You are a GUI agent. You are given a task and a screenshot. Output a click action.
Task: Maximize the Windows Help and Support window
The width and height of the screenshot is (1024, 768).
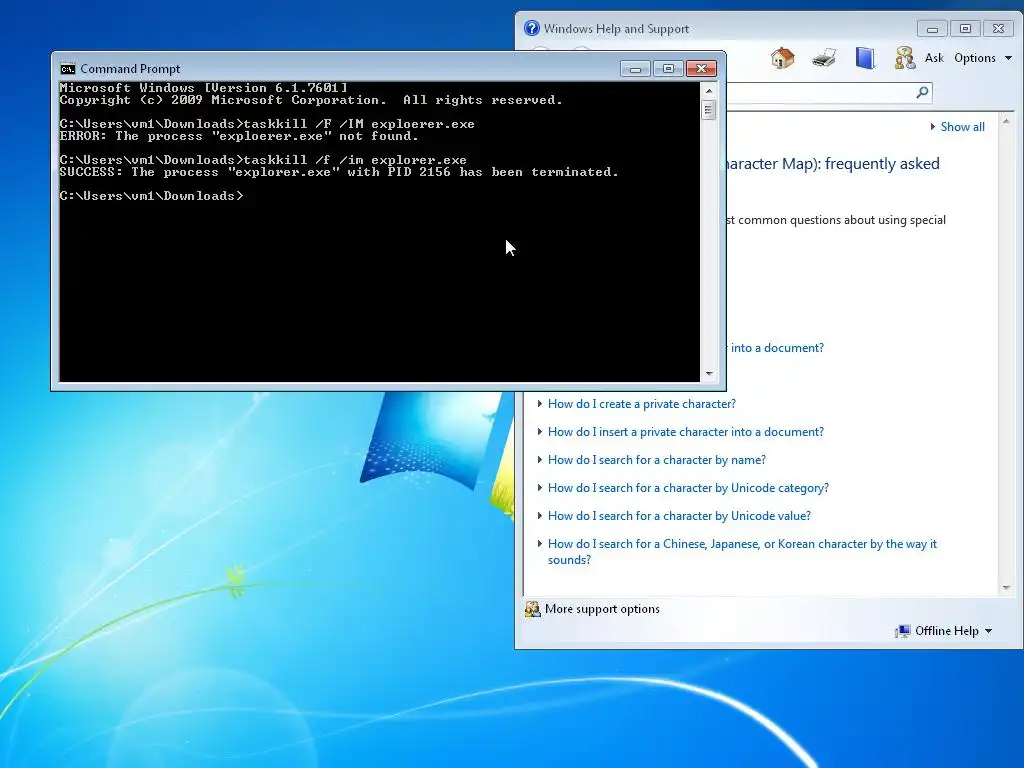click(x=965, y=29)
